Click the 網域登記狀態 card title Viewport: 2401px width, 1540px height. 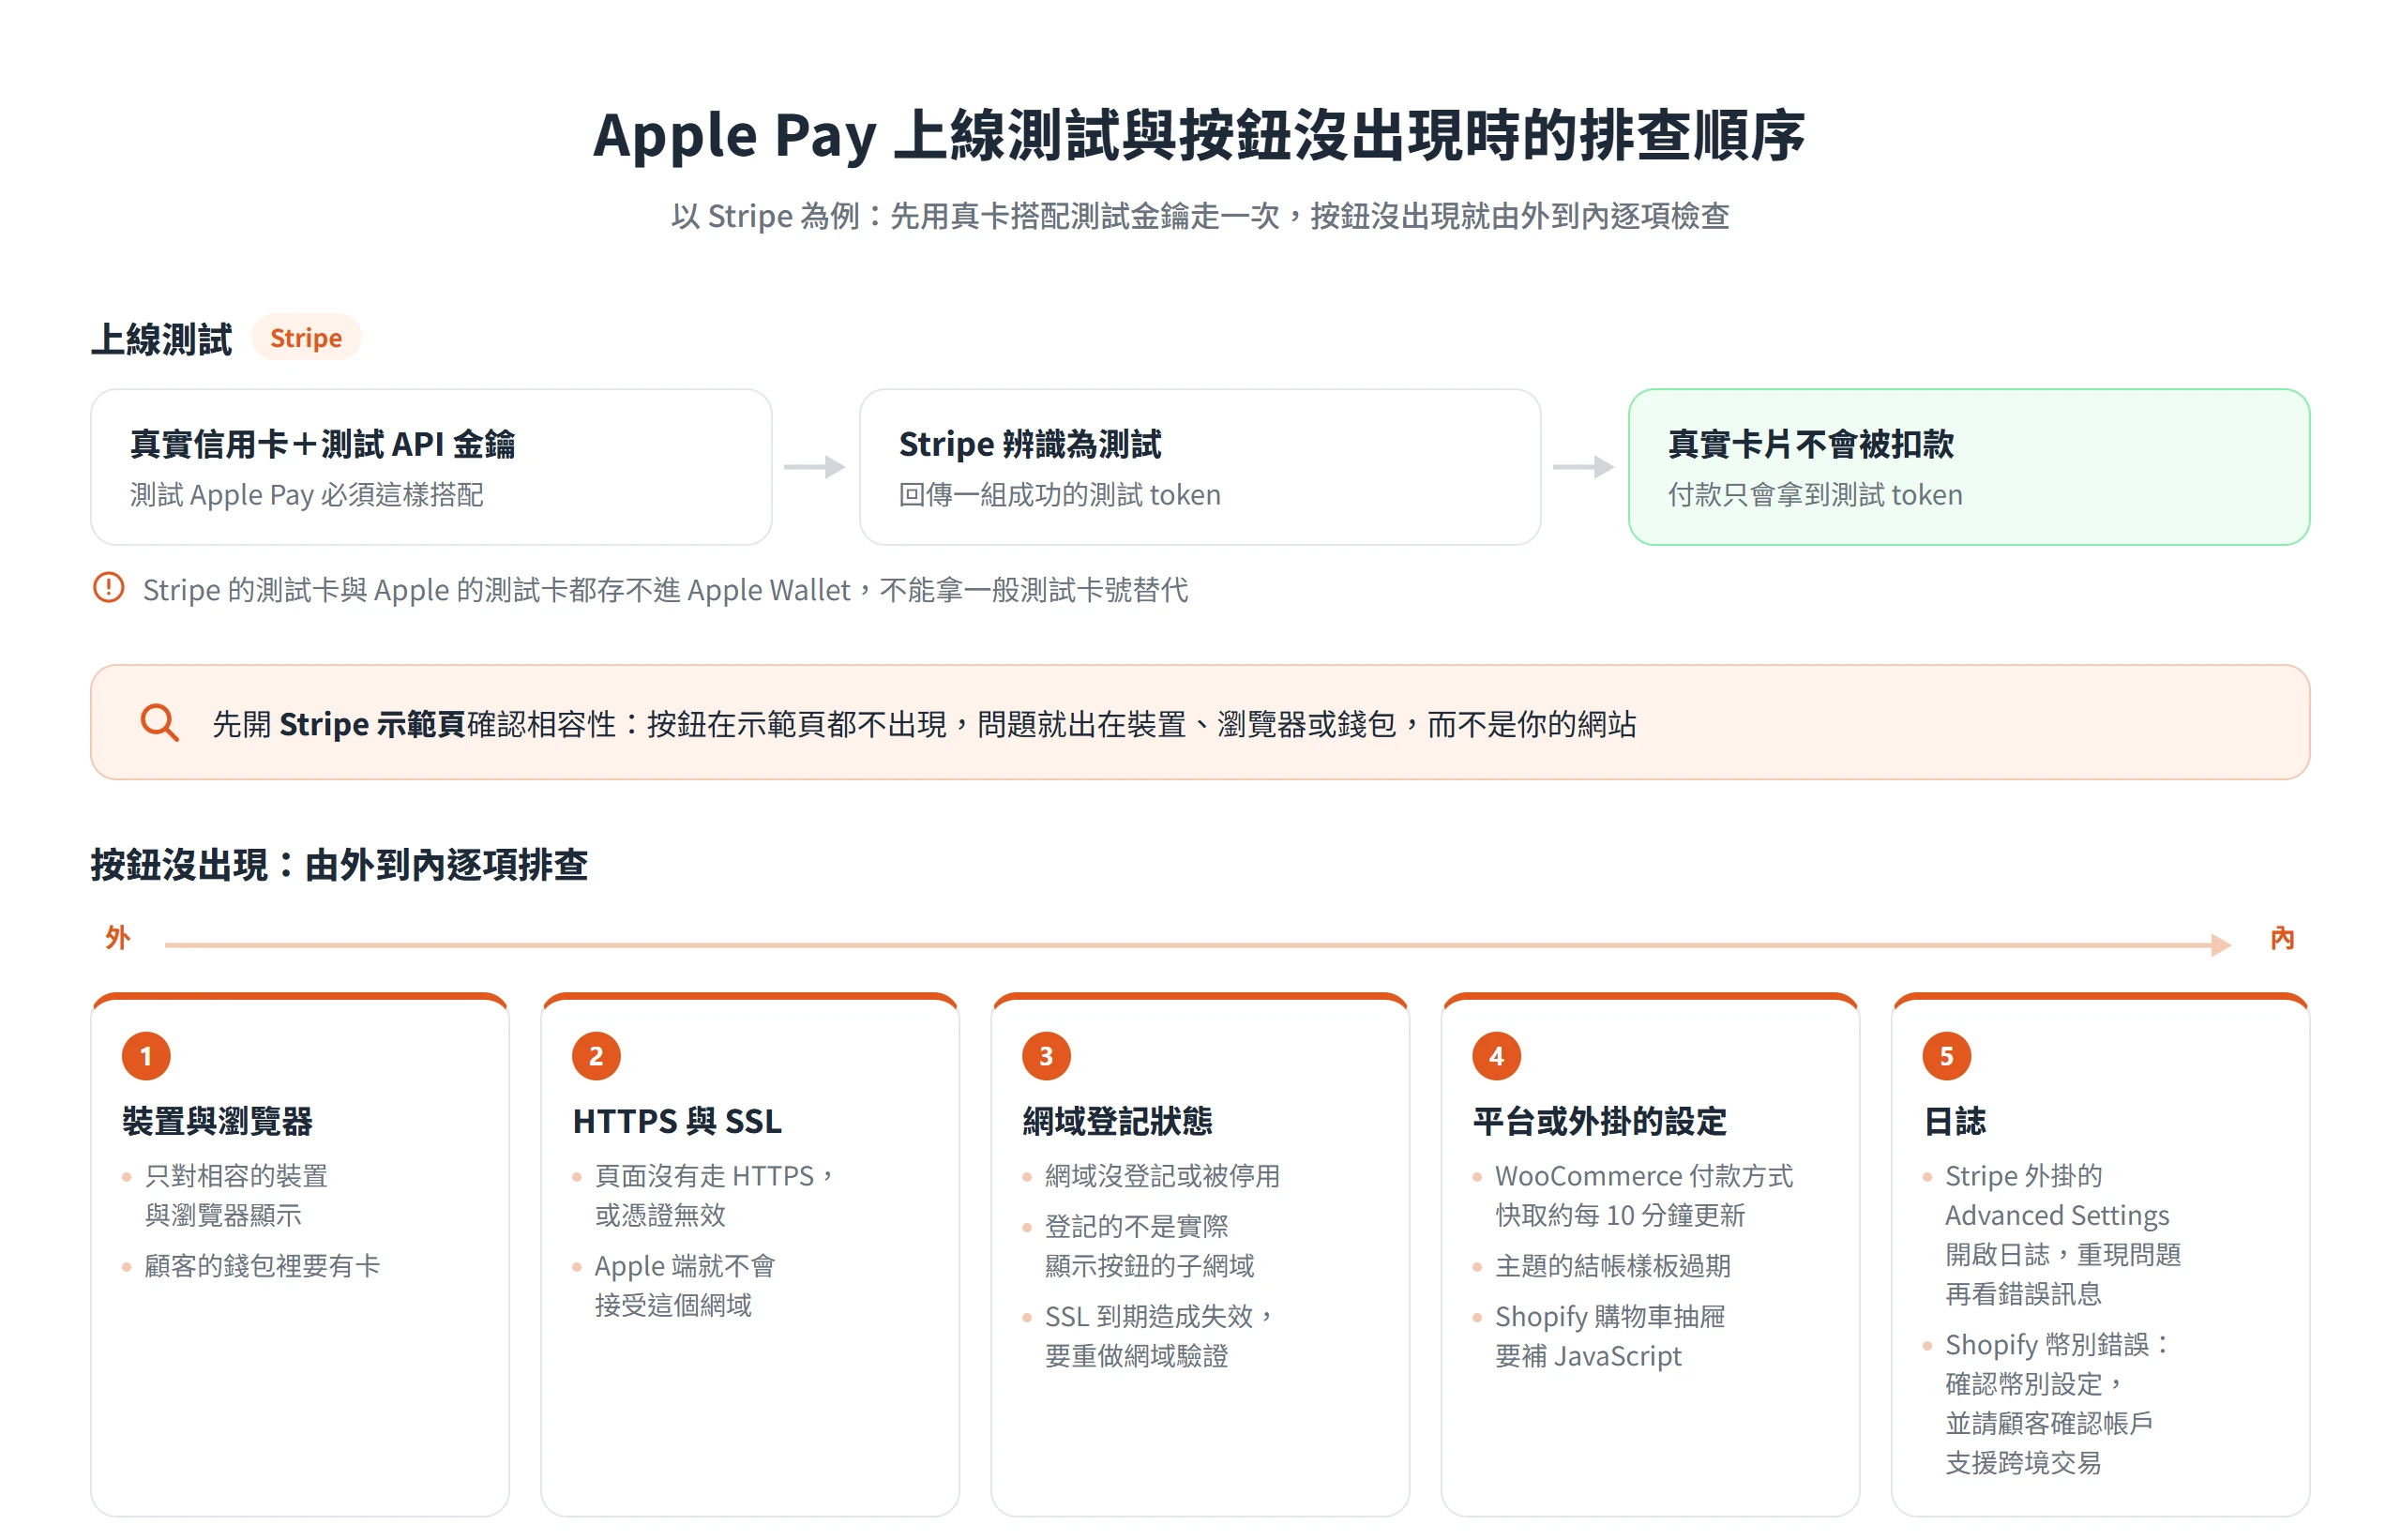pyautogui.click(x=1117, y=1121)
